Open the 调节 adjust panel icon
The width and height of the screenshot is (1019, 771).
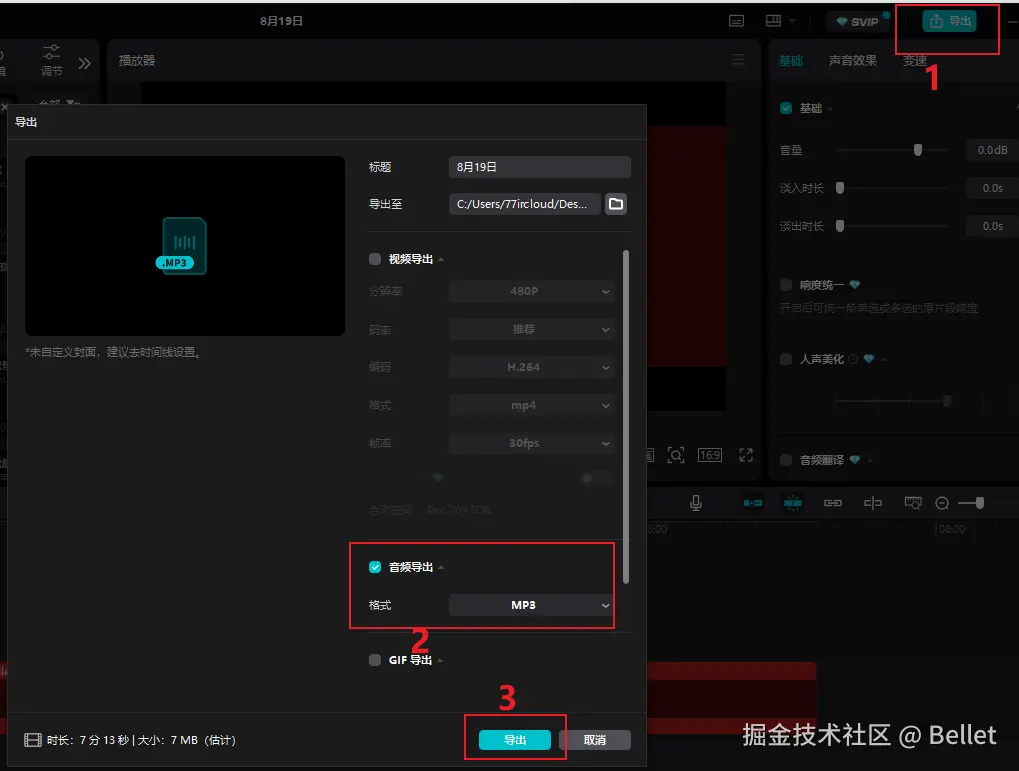51,60
